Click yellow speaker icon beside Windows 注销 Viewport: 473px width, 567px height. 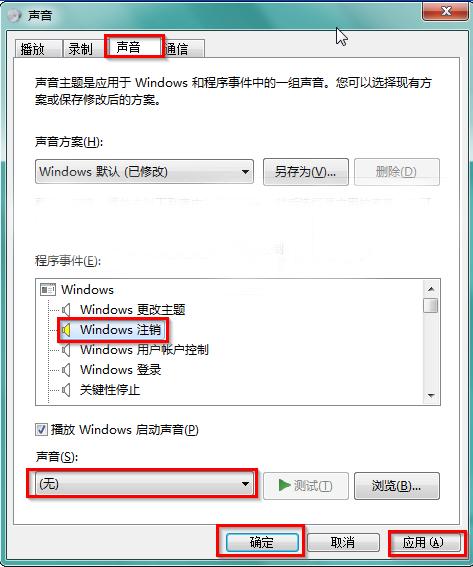66,330
